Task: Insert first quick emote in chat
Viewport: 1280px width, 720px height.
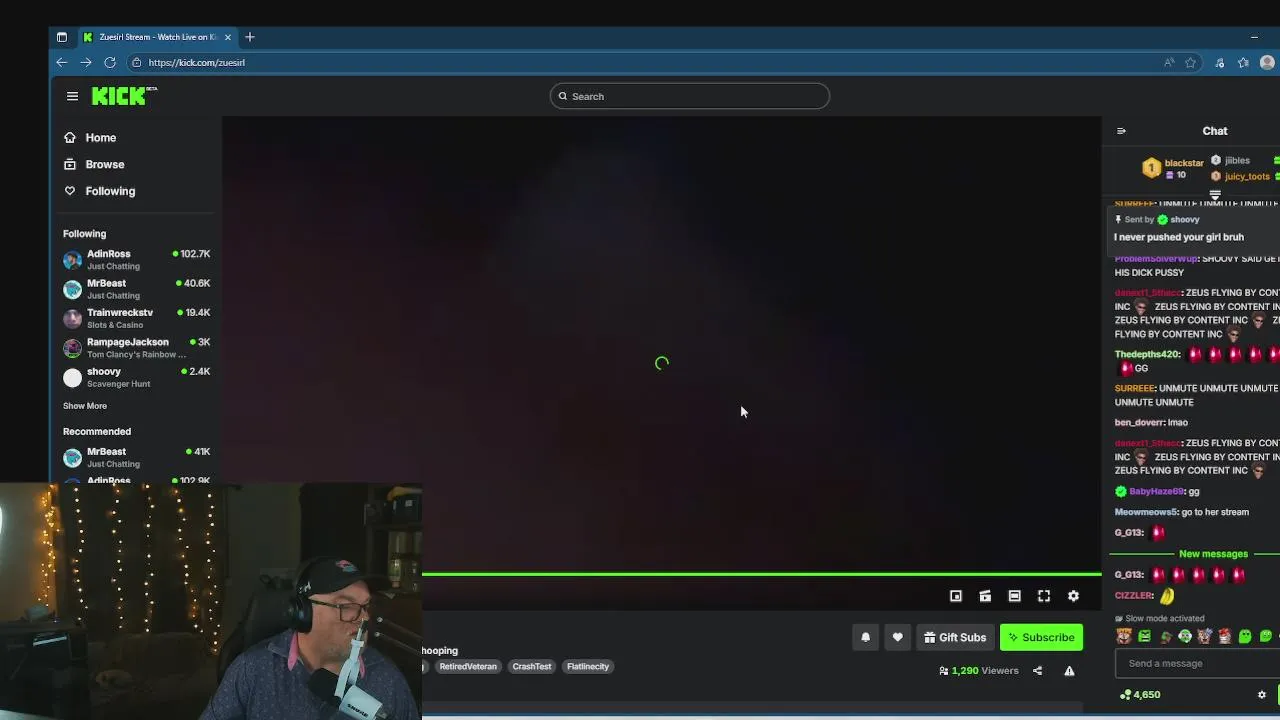Action: pyautogui.click(x=1124, y=636)
